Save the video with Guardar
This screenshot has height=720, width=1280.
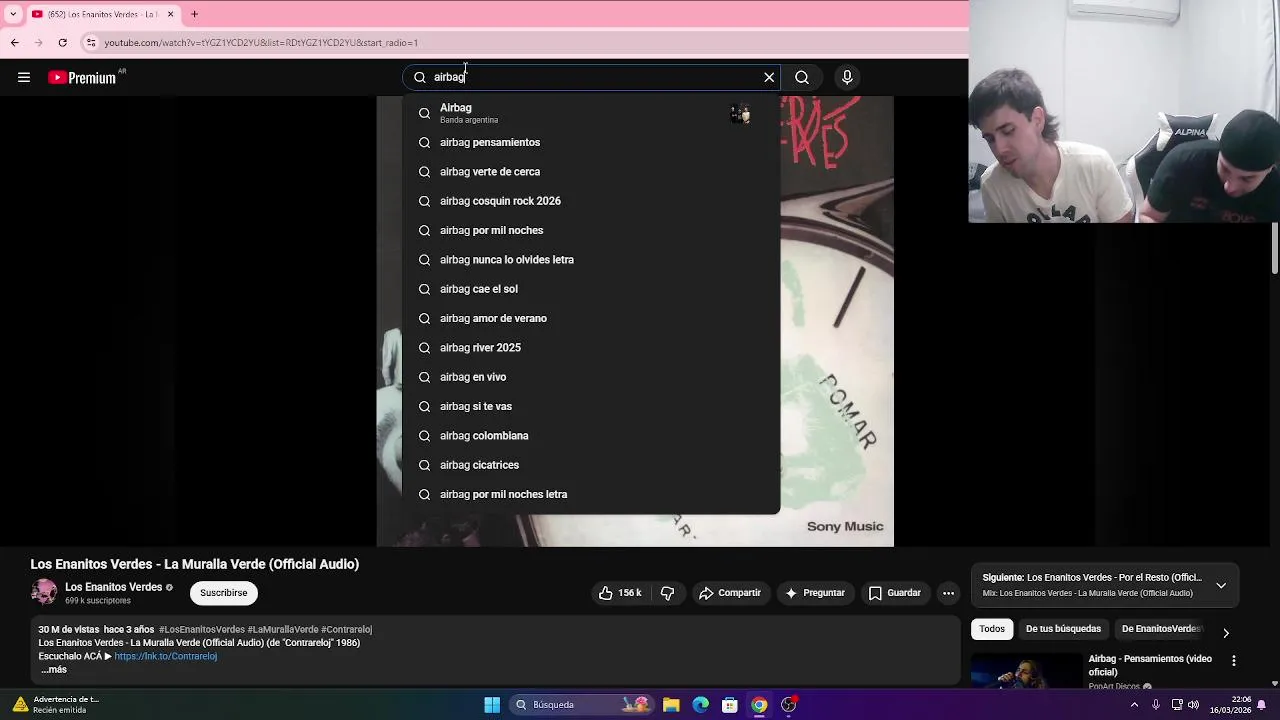(894, 593)
